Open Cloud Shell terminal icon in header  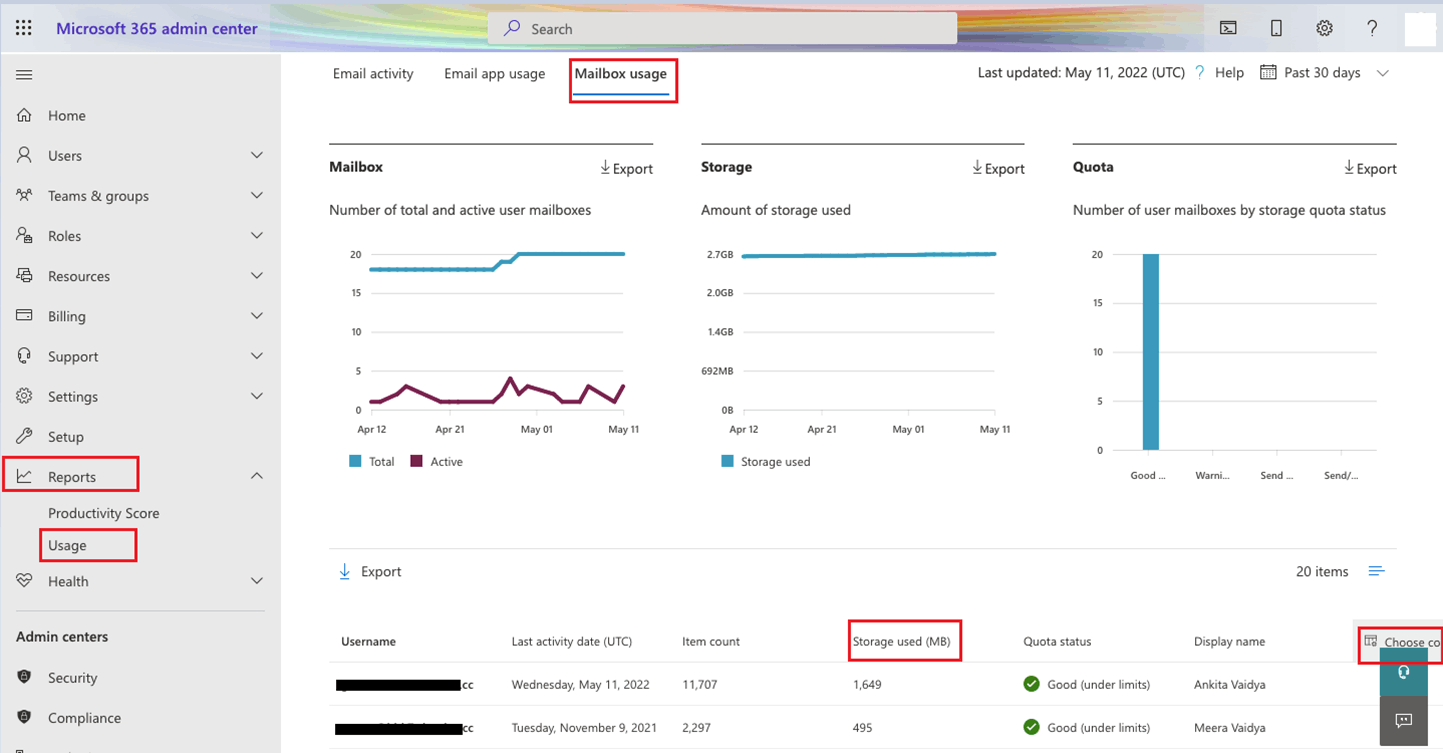click(x=1228, y=28)
